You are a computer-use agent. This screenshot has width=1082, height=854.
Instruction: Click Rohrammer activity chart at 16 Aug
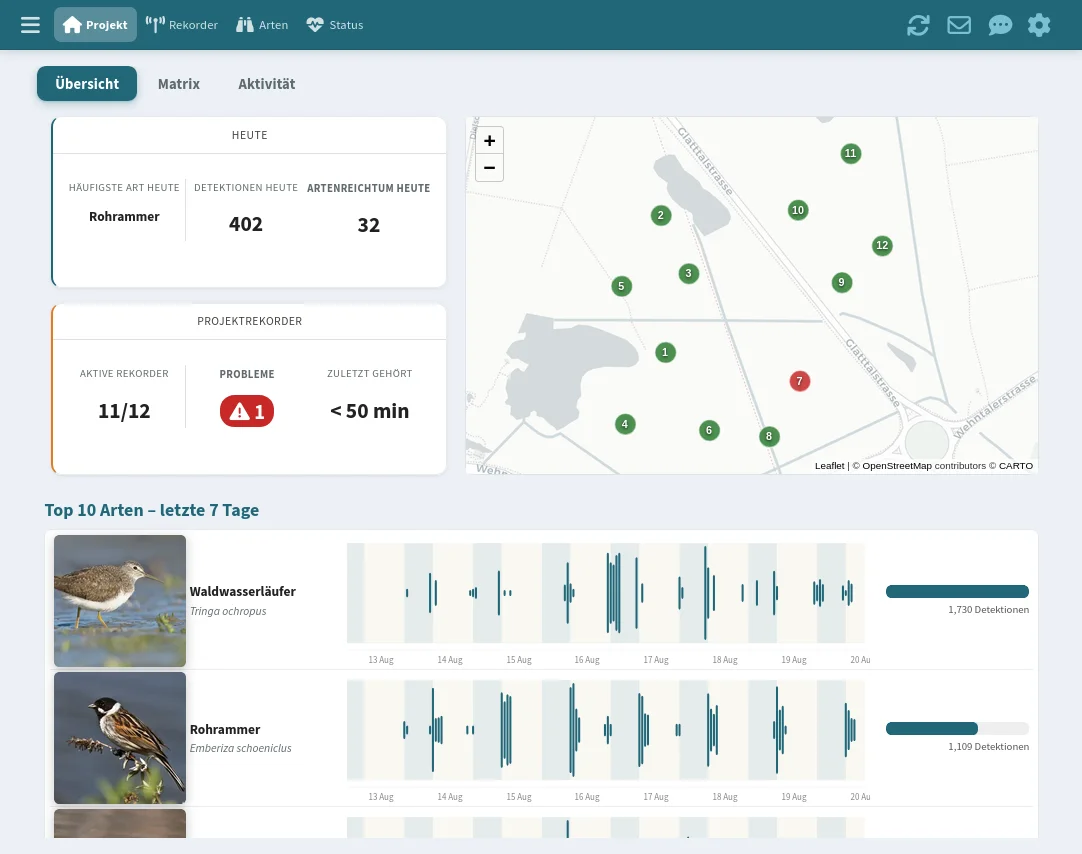[587, 730]
